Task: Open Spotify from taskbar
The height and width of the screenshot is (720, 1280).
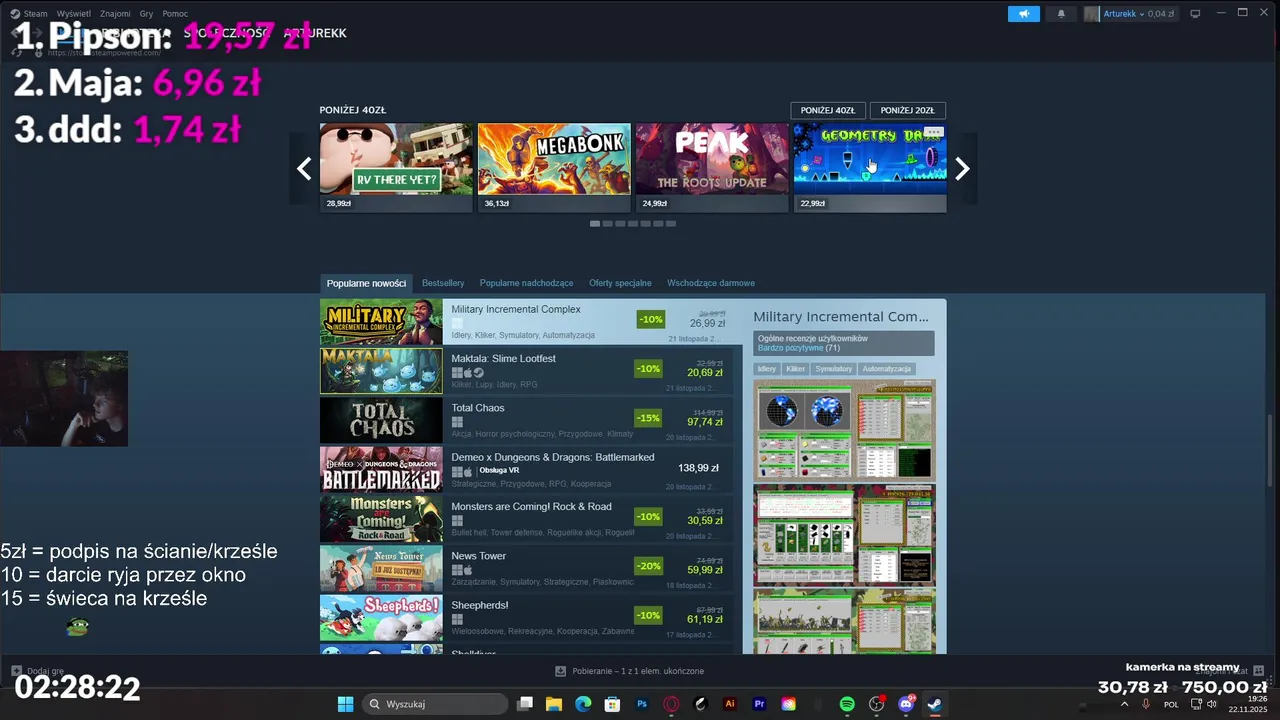Action: [847, 704]
